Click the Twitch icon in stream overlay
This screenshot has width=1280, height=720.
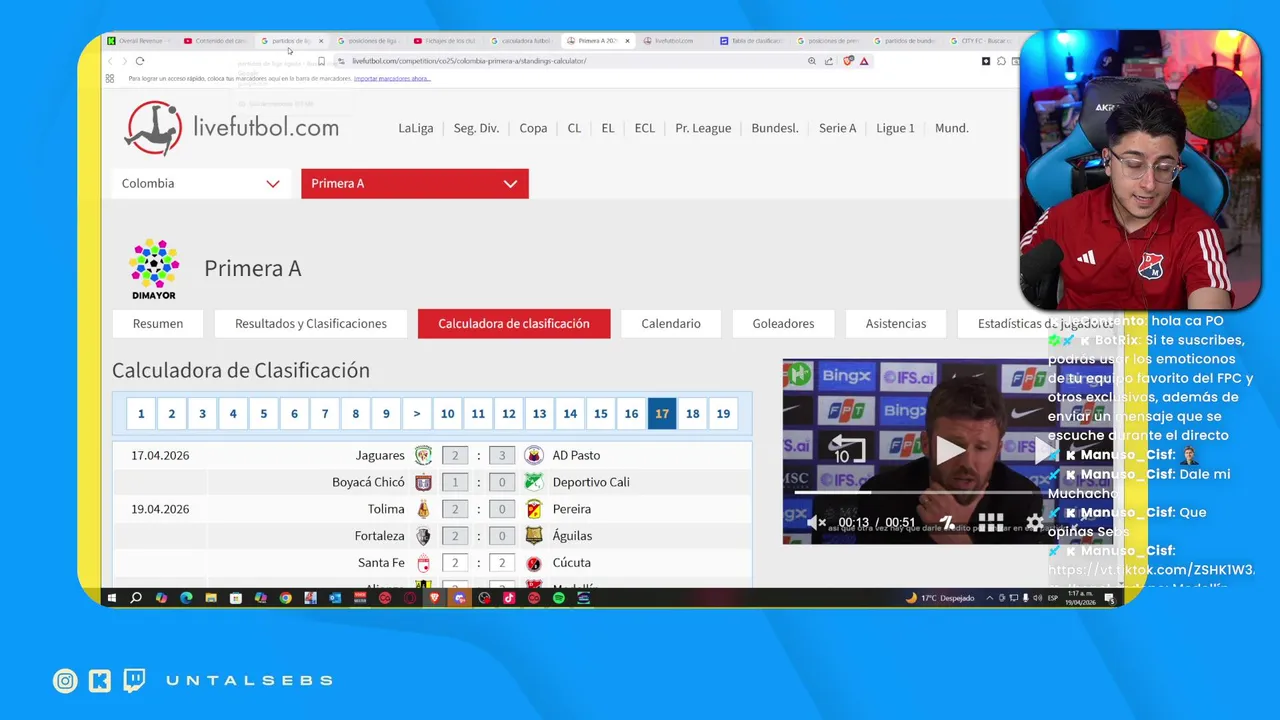click(x=134, y=681)
